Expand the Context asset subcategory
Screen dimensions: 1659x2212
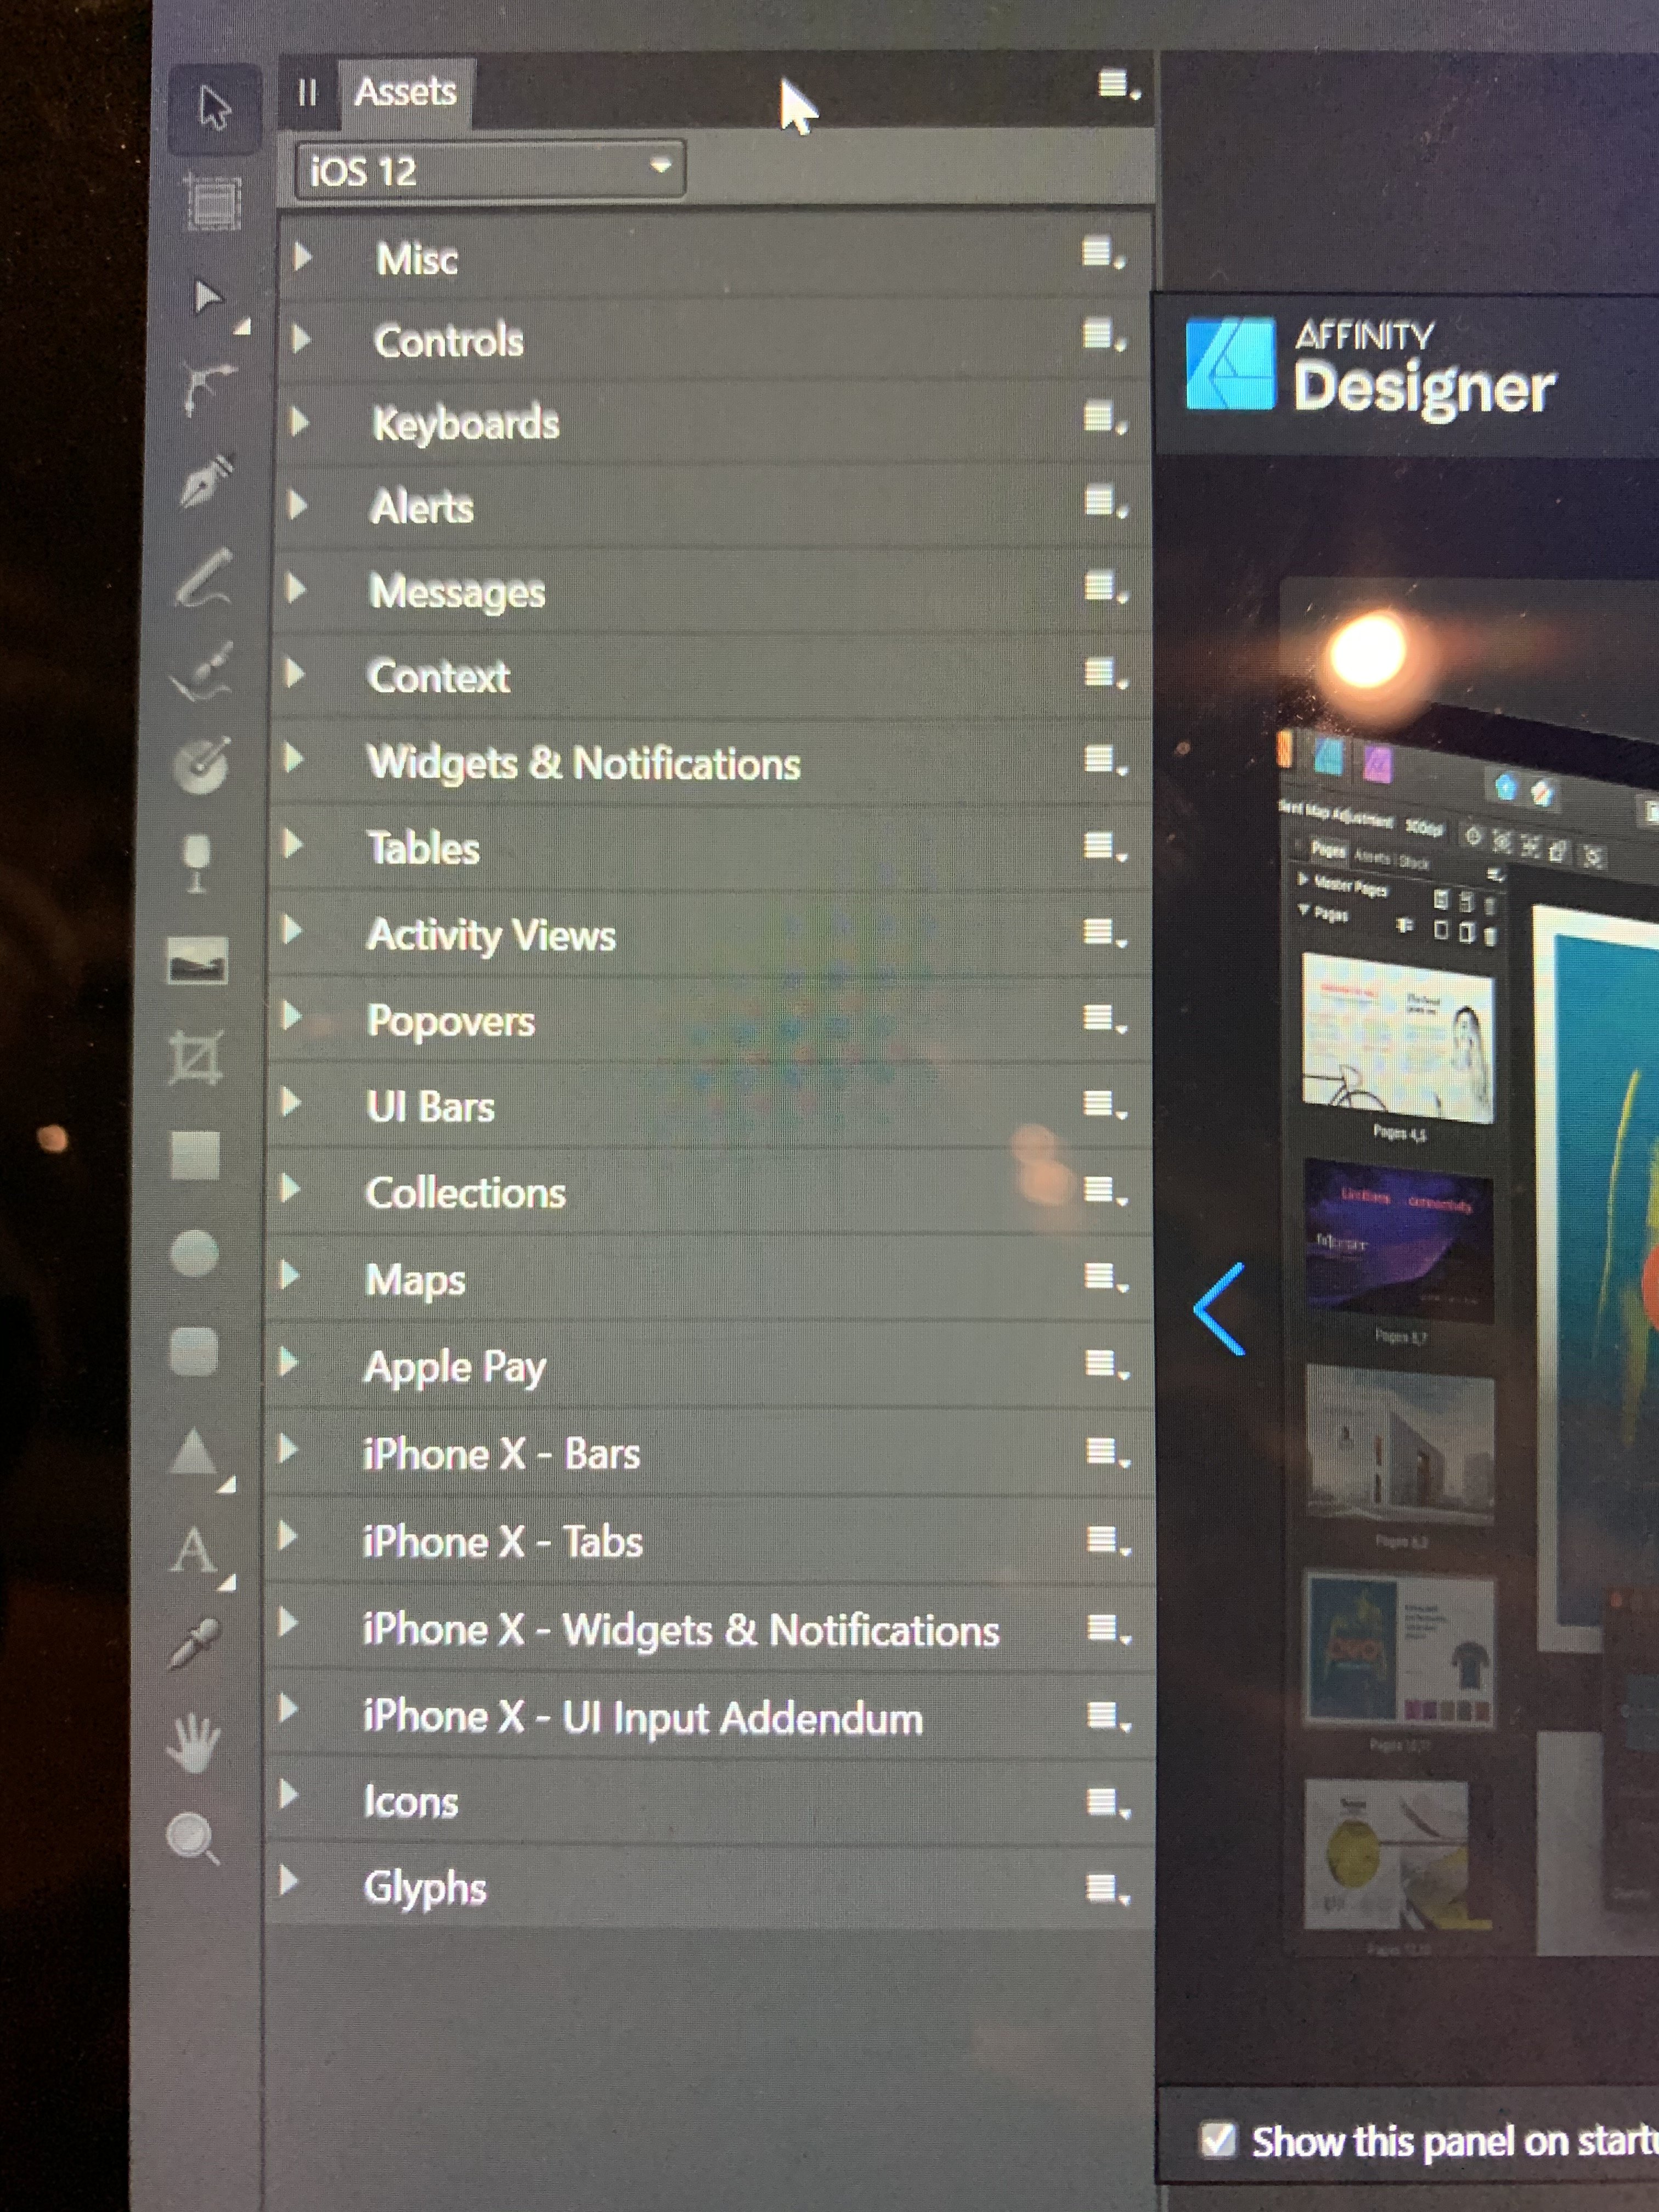(x=294, y=673)
